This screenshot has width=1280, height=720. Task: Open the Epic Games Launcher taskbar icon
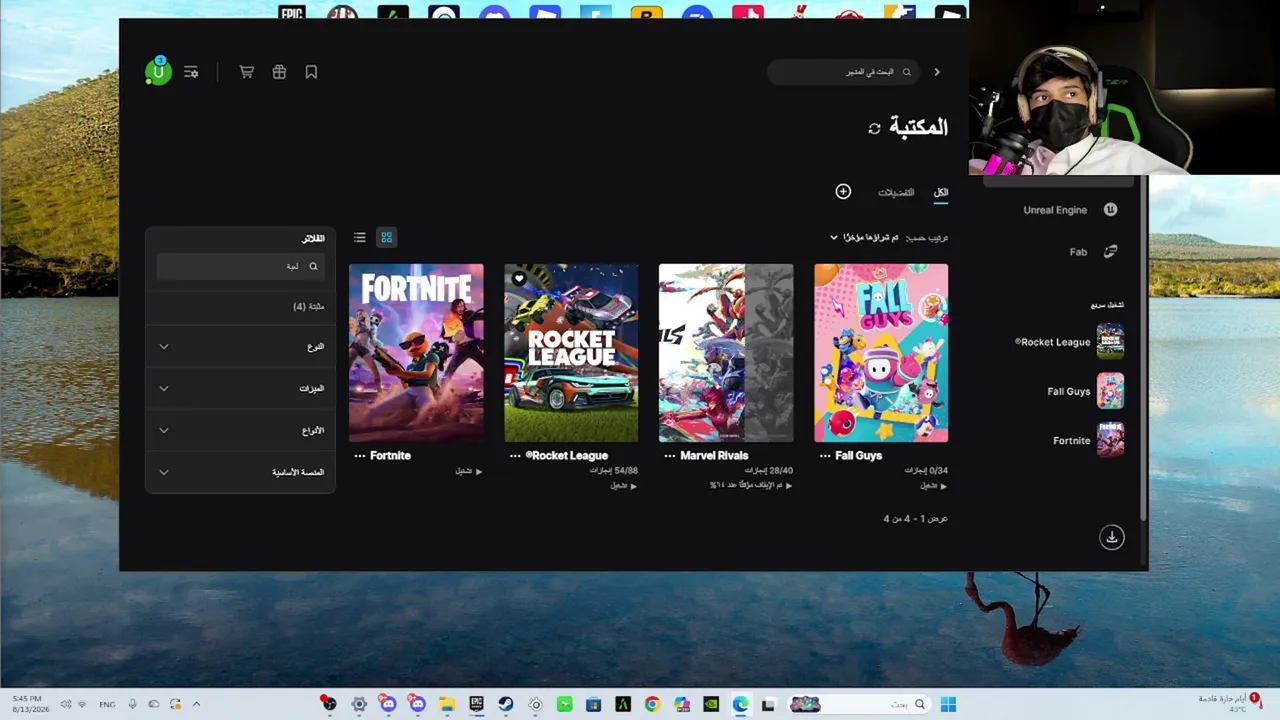pos(476,705)
